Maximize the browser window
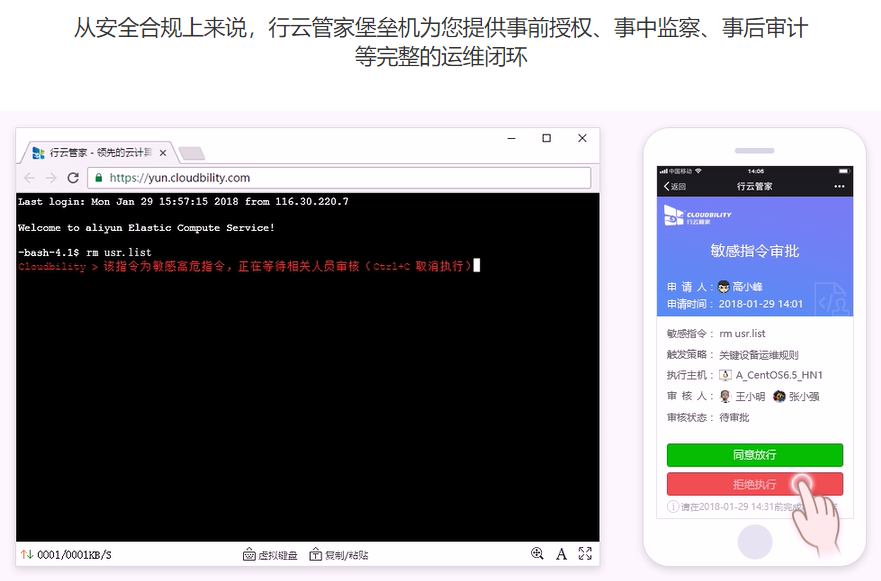 coord(546,138)
